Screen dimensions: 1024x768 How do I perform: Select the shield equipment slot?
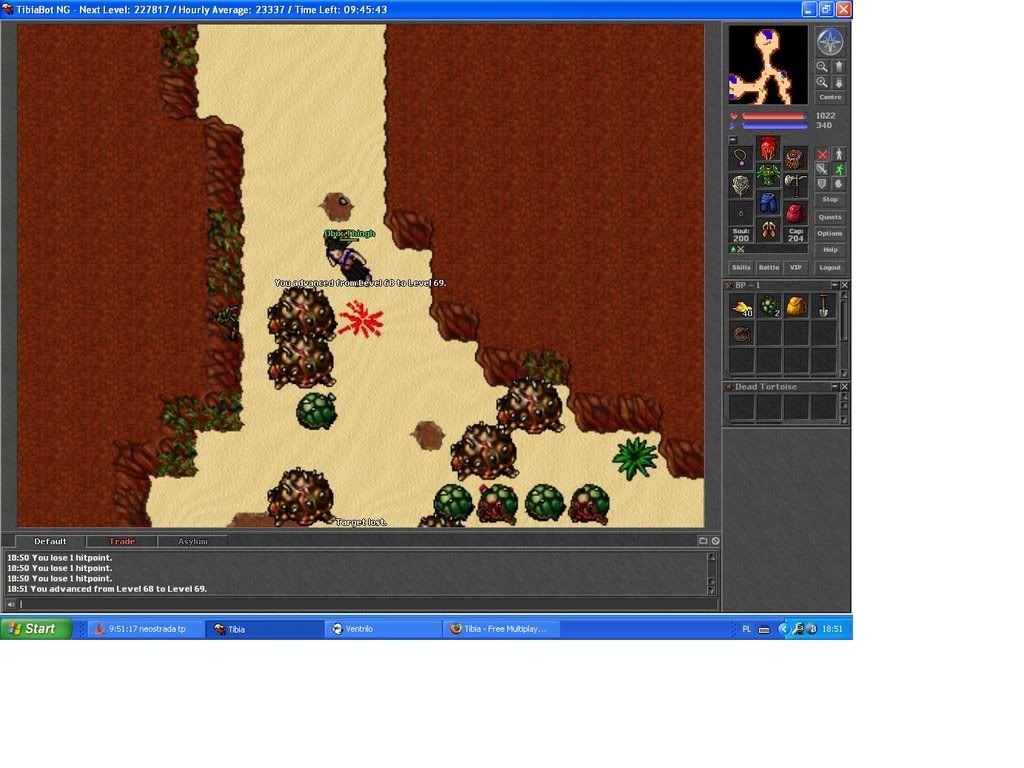pyautogui.click(x=741, y=185)
